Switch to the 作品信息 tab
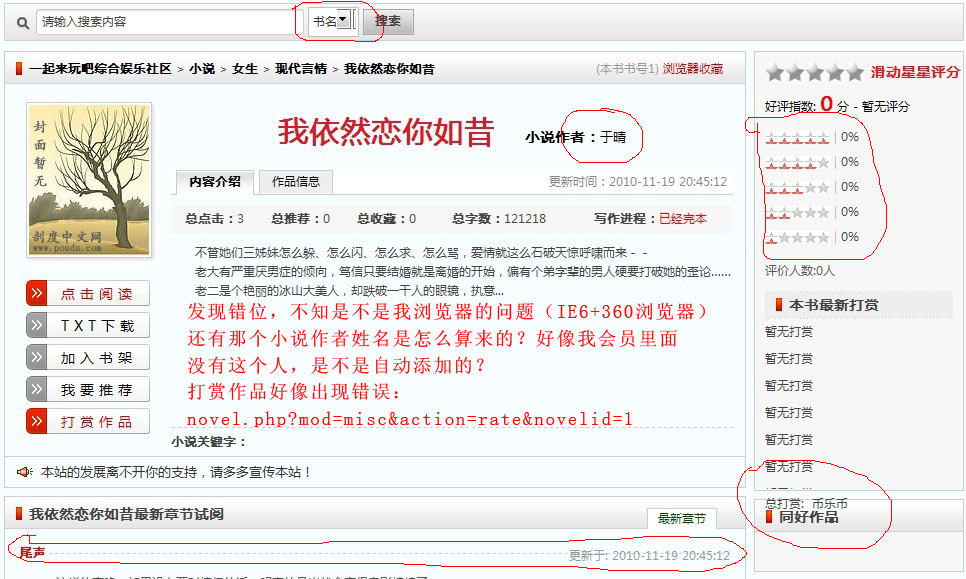The image size is (966, 579). 296,182
